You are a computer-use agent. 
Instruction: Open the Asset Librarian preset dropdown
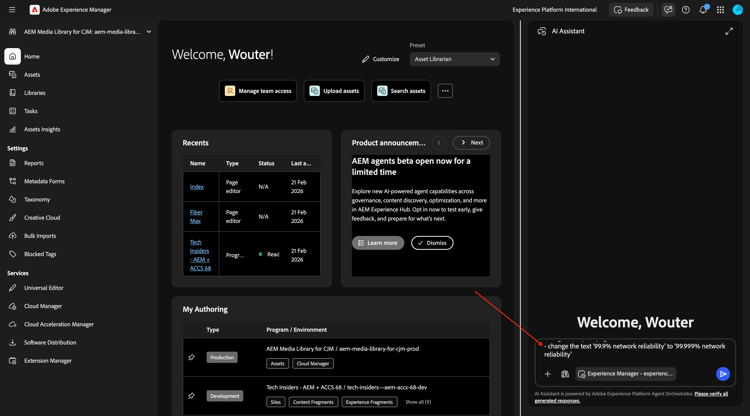(454, 59)
